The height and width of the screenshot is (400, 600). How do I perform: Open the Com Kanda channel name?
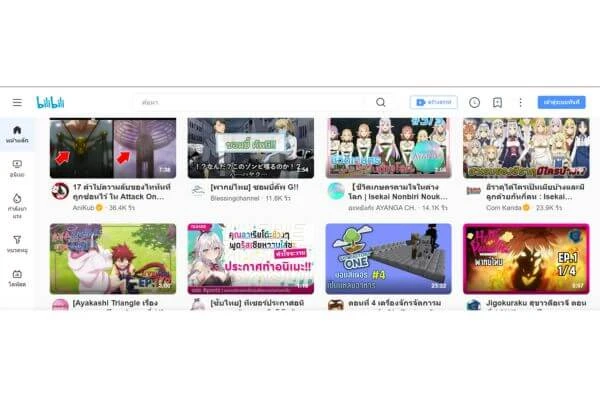click(x=504, y=207)
